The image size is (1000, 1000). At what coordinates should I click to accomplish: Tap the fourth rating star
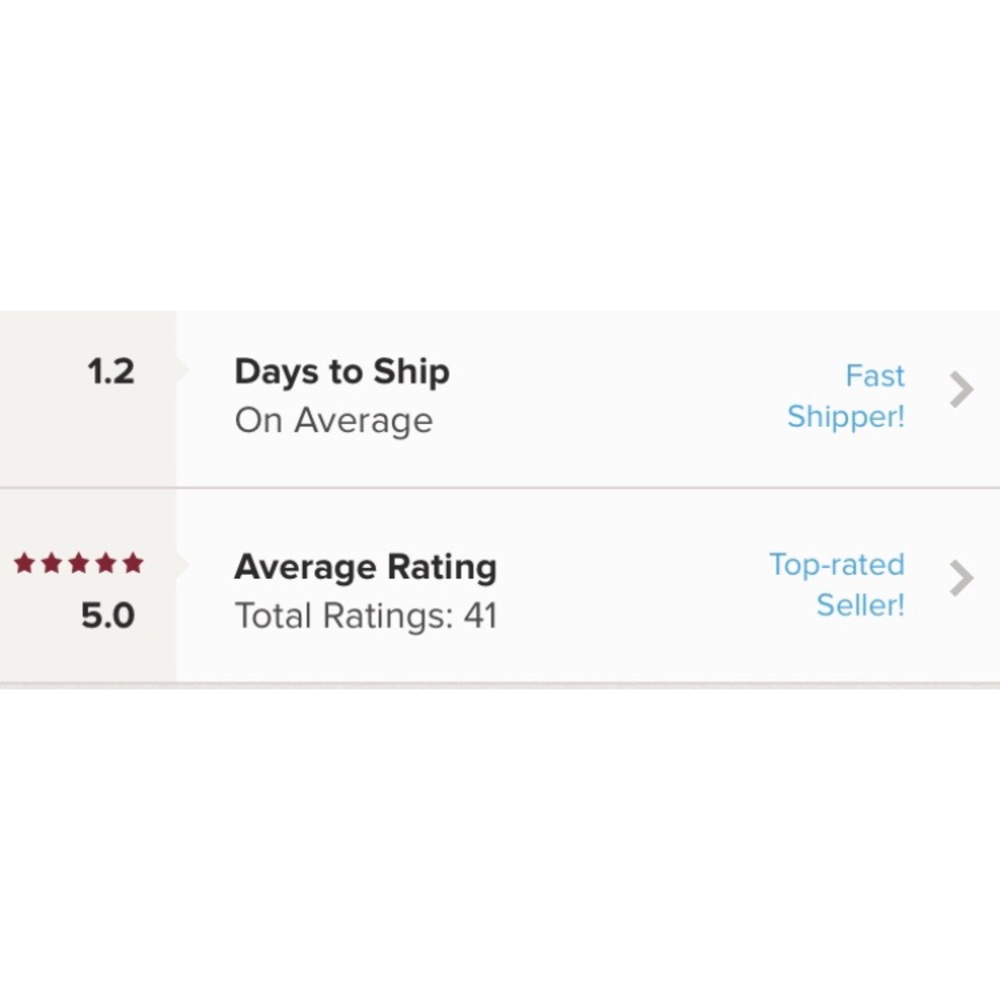coord(106,563)
